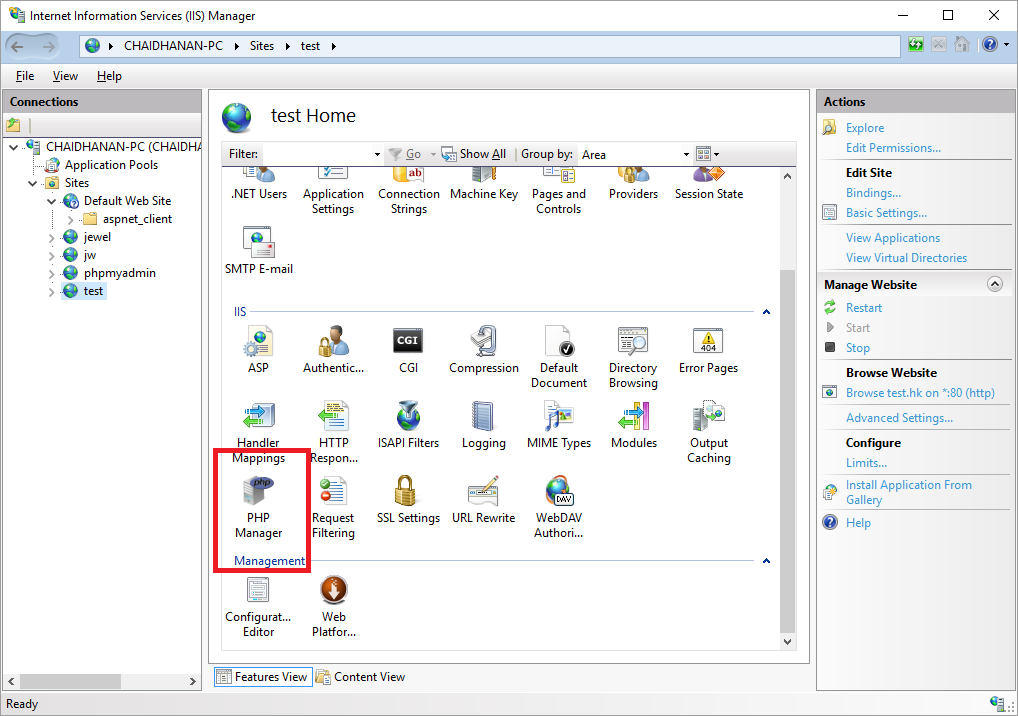The height and width of the screenshot is (716, 1018).
Task: Click the Filter text input field
Action: click(x=317, y=154)
